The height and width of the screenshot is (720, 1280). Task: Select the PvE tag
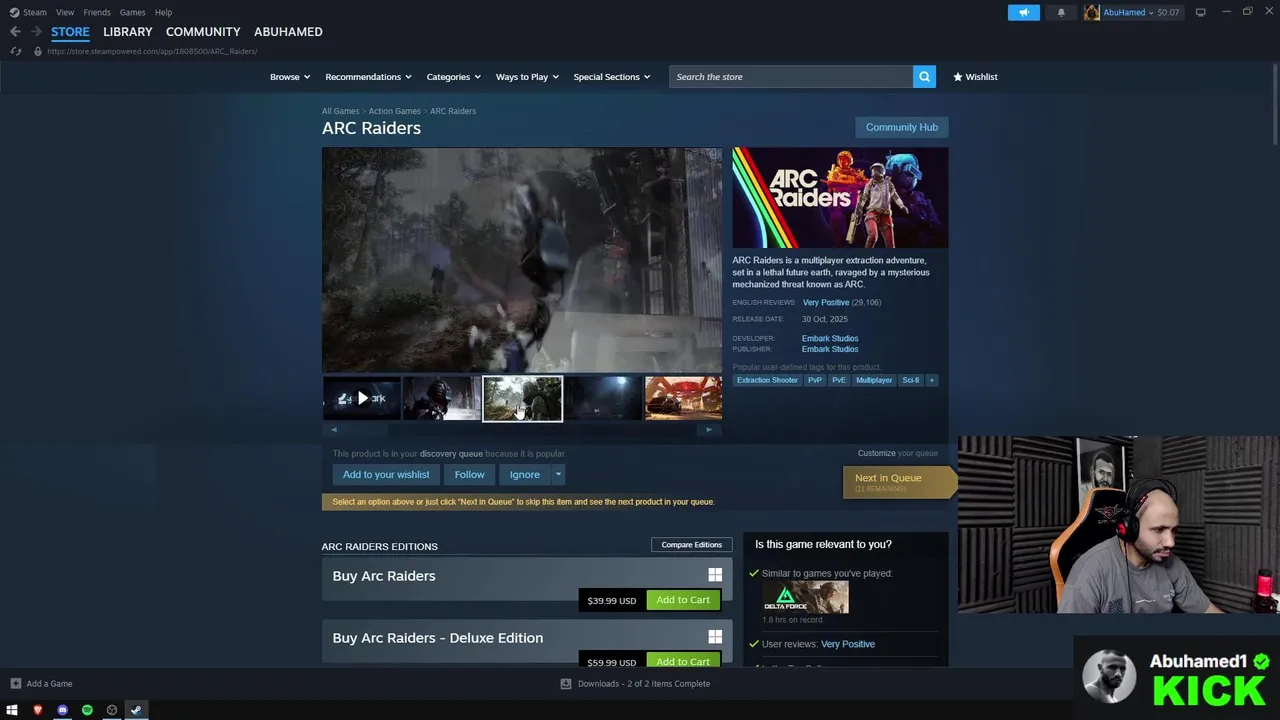[x=838, y=380]
